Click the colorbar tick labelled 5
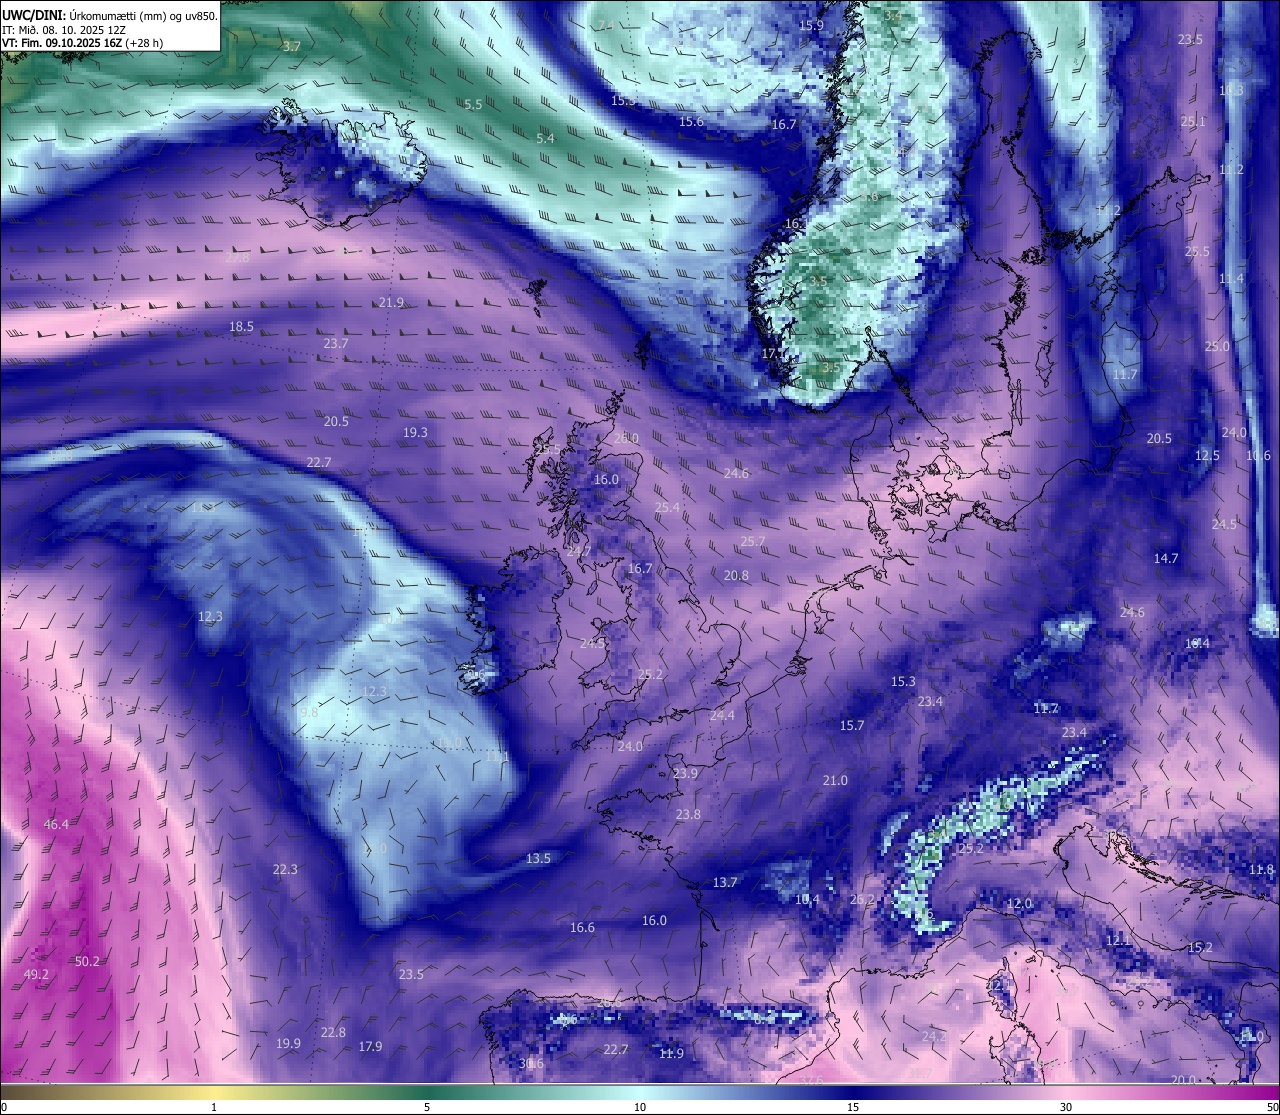This screenshot has height=1115, width=1280. (427, 1107)
